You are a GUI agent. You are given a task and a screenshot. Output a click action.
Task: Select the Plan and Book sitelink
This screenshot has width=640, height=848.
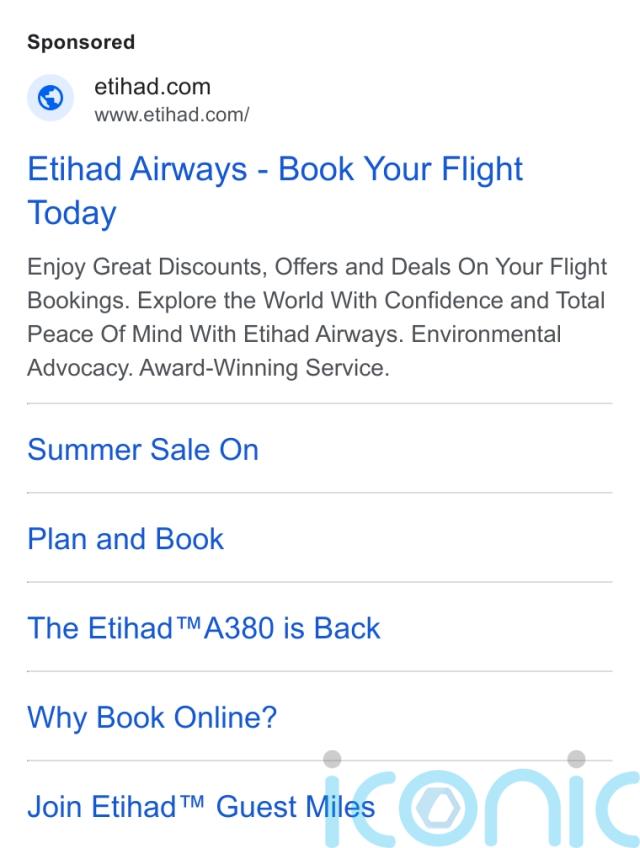(126, 539)
